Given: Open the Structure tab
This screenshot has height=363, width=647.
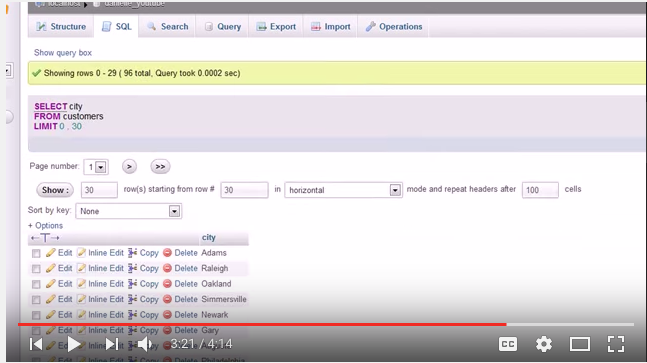Looking at the screenshot, I should [61, 27].
